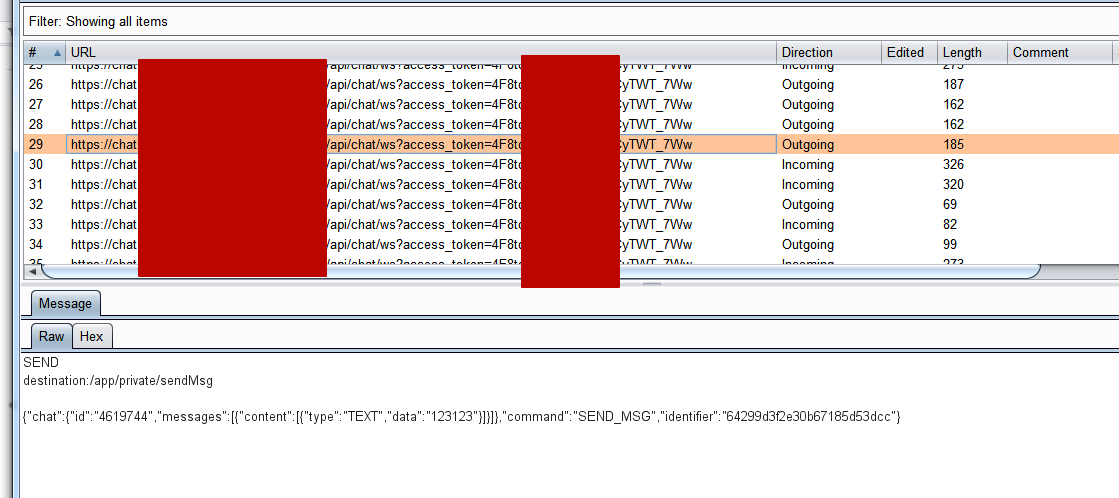Click length value 99 in row 34

point(950,245)
